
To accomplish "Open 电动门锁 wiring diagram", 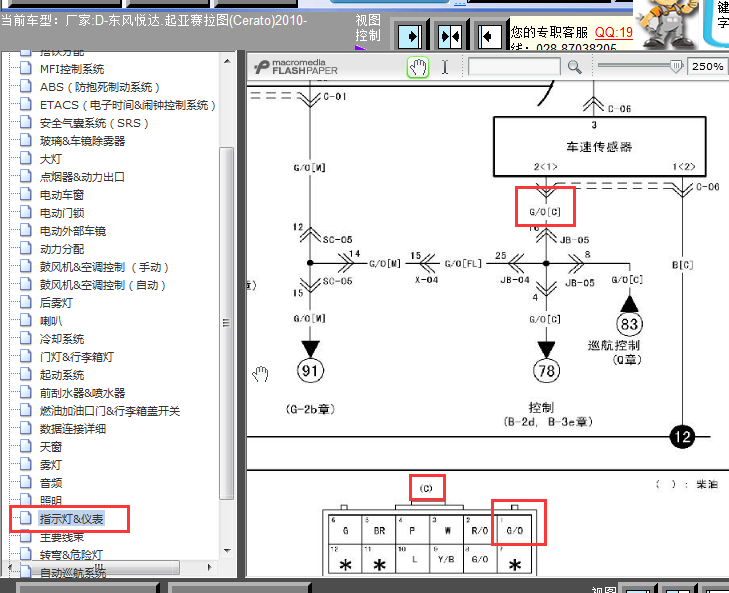I will click(x=62, y=213).
